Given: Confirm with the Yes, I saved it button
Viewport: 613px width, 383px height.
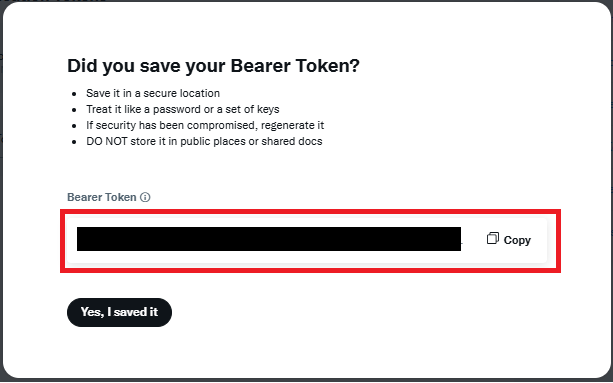Looking at the screenshot, I should [x=119, y=312].
